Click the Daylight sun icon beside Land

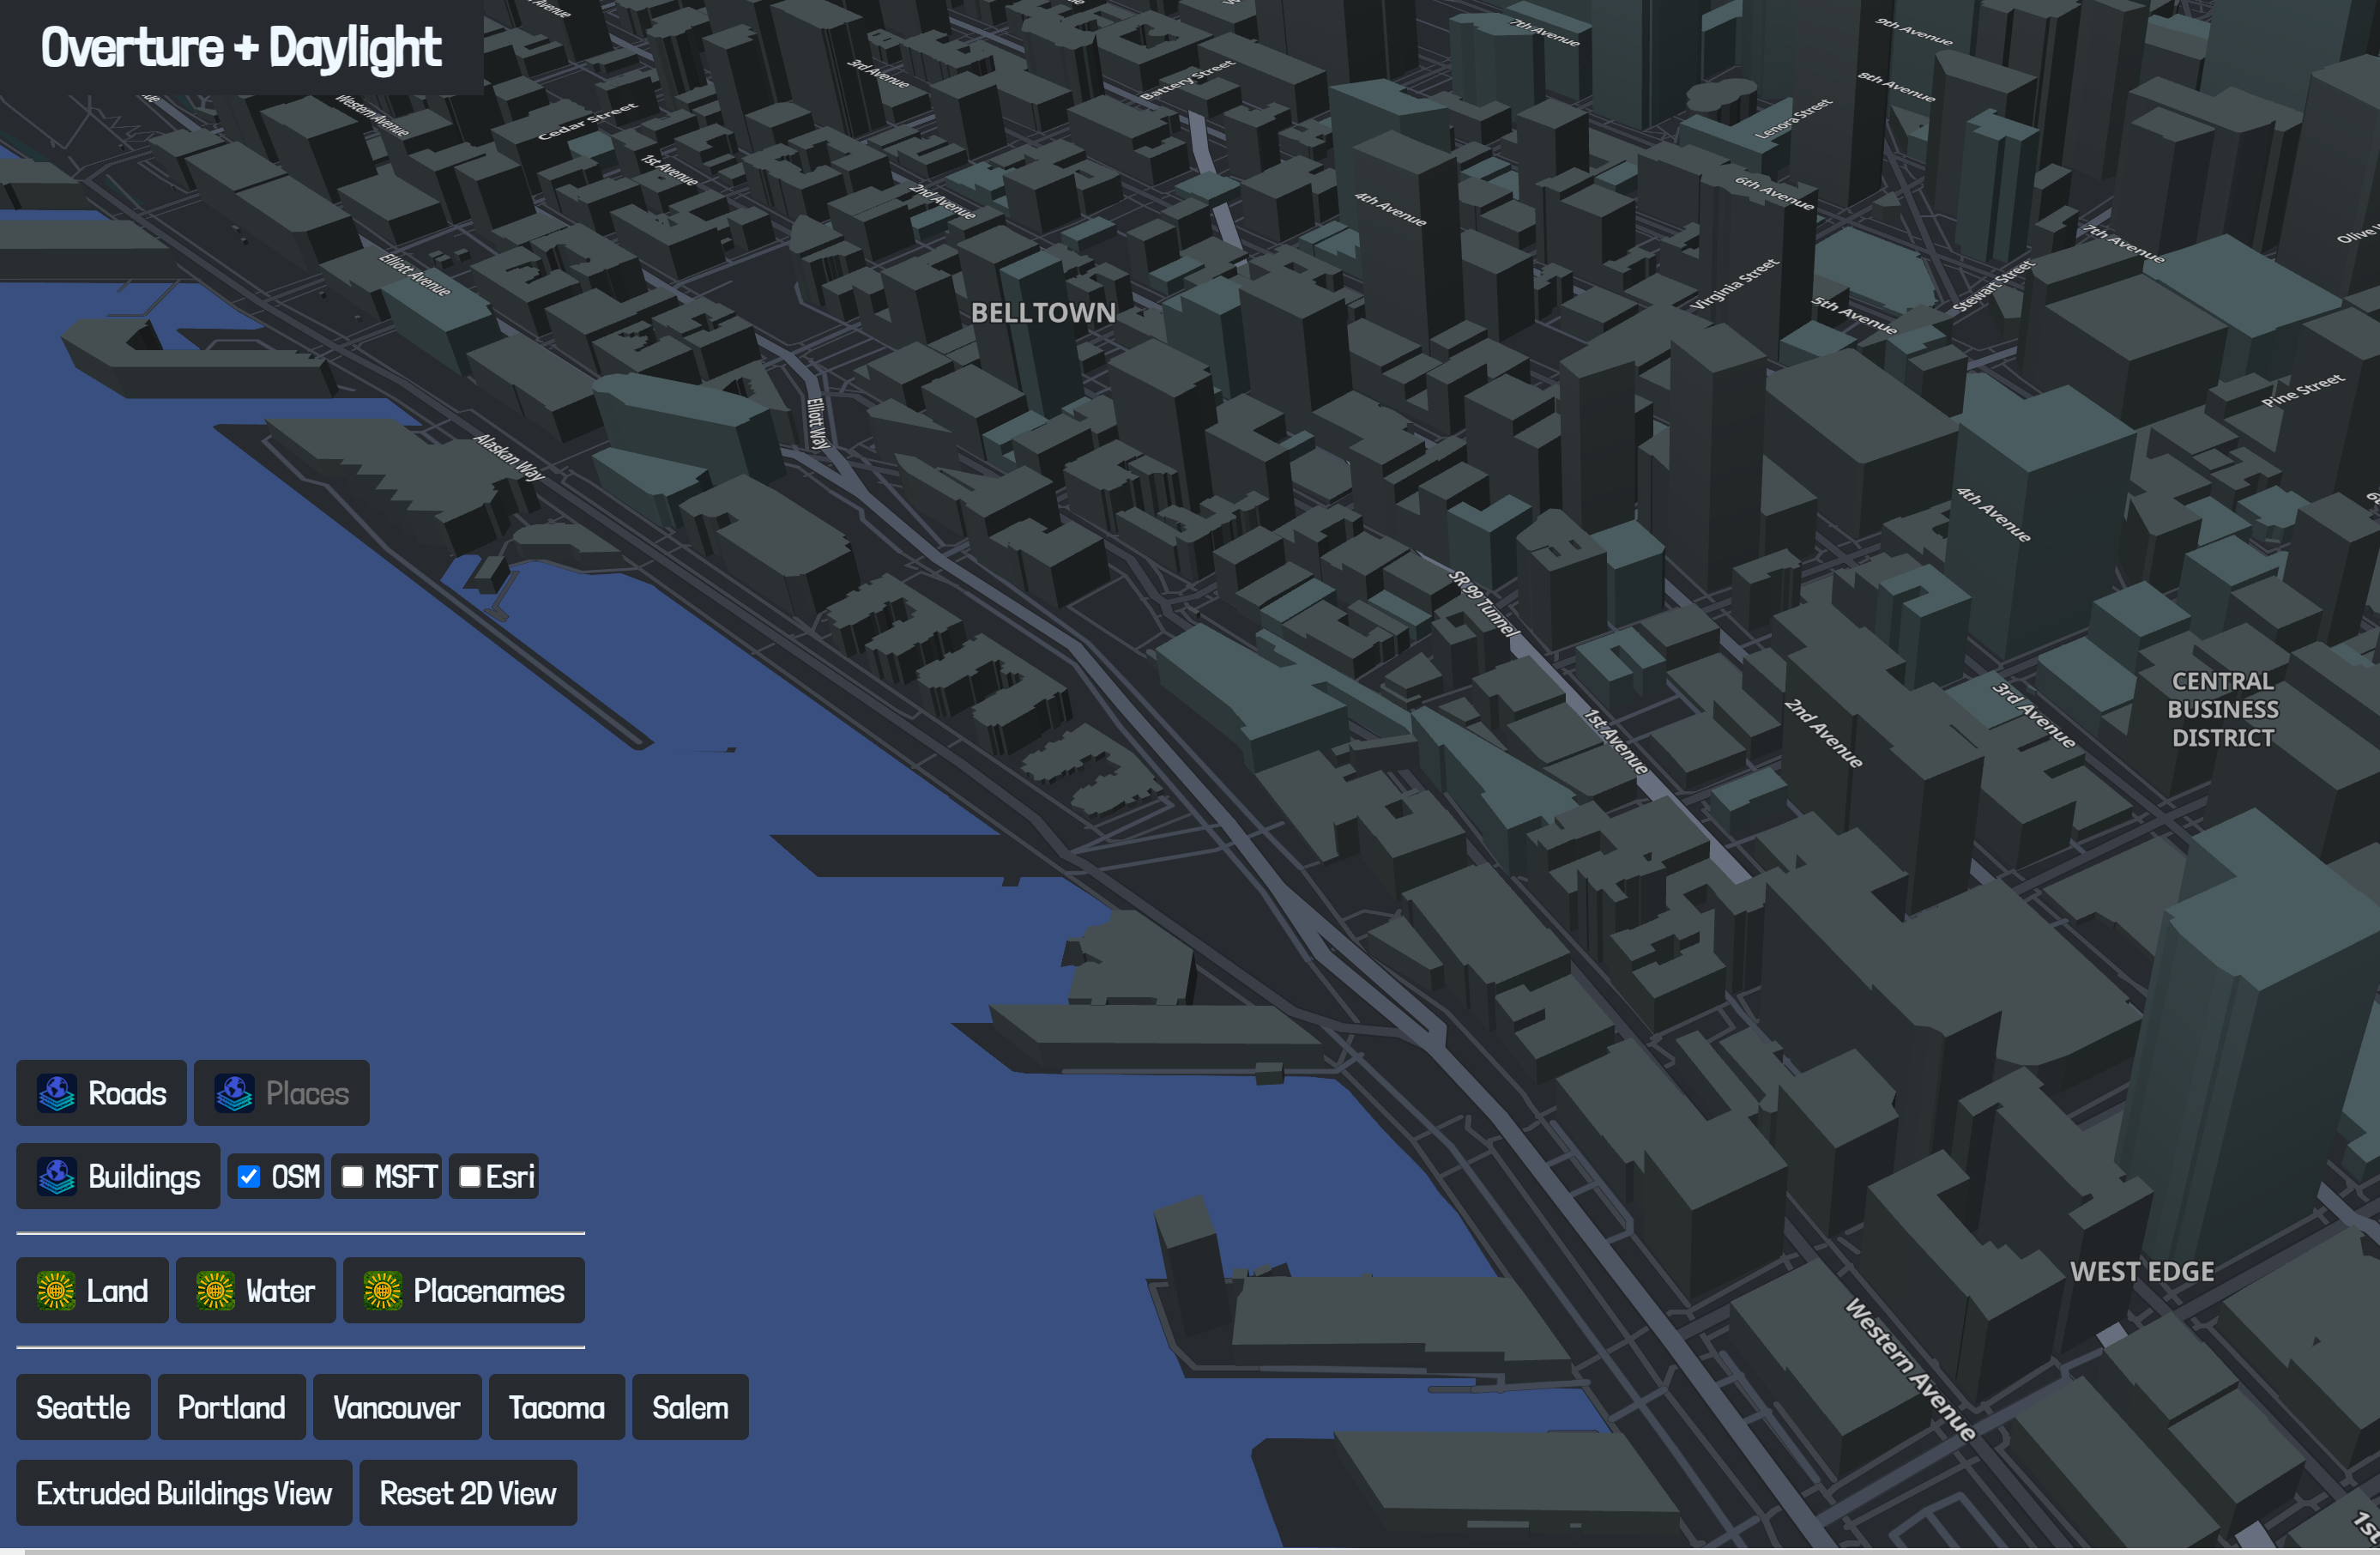click(56, 1290)
